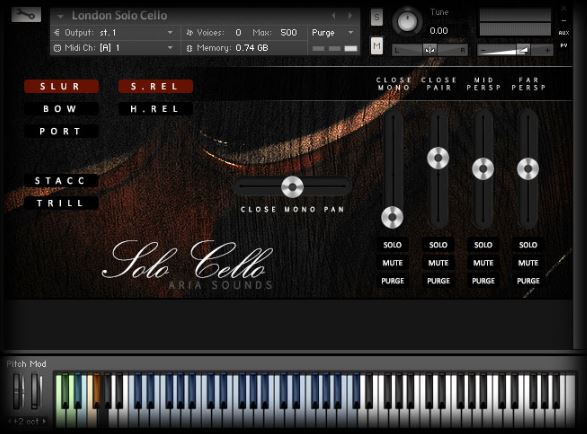Click the Max voices value 500
587x434 pixels.
[288, 33]
